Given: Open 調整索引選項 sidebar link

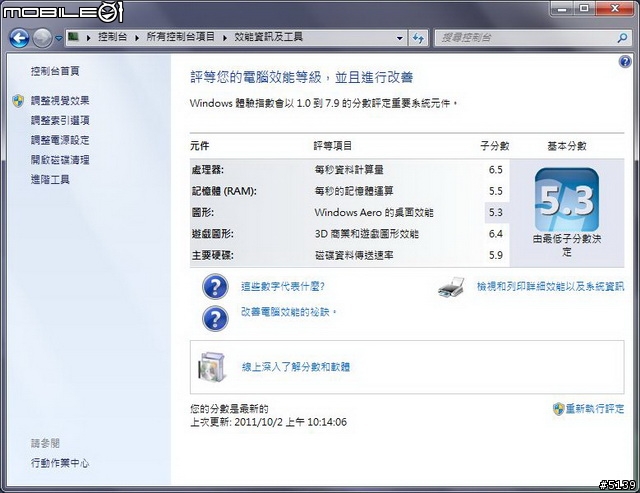Looking at the screenshot, I should tap(60, 120).
